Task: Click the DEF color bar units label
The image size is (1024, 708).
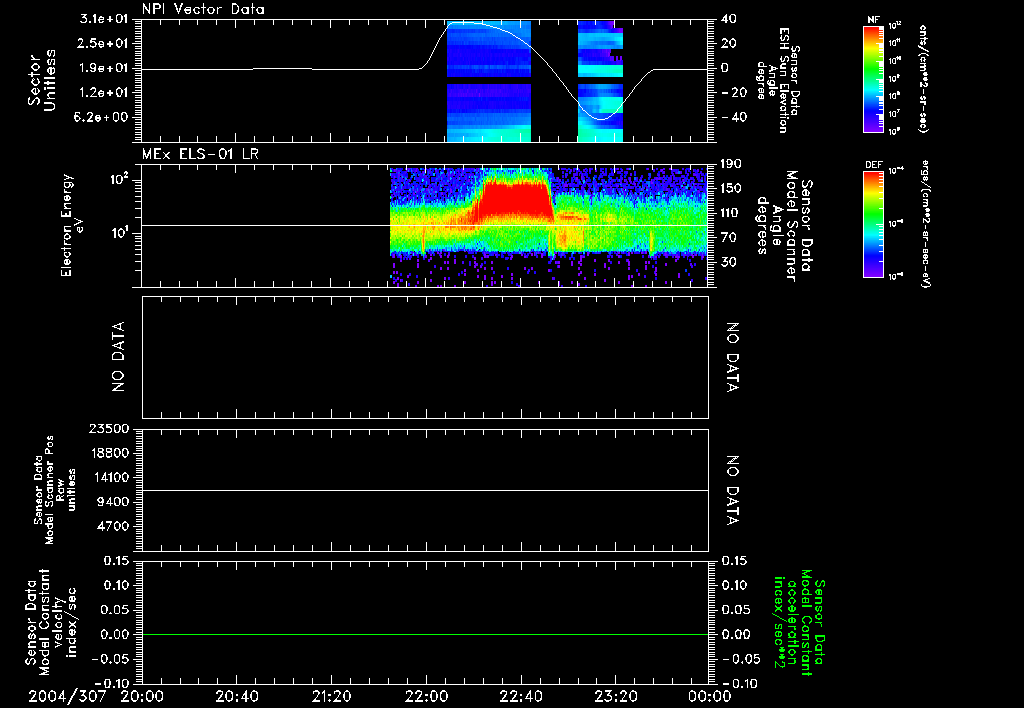Action: [x=925, y=224]
